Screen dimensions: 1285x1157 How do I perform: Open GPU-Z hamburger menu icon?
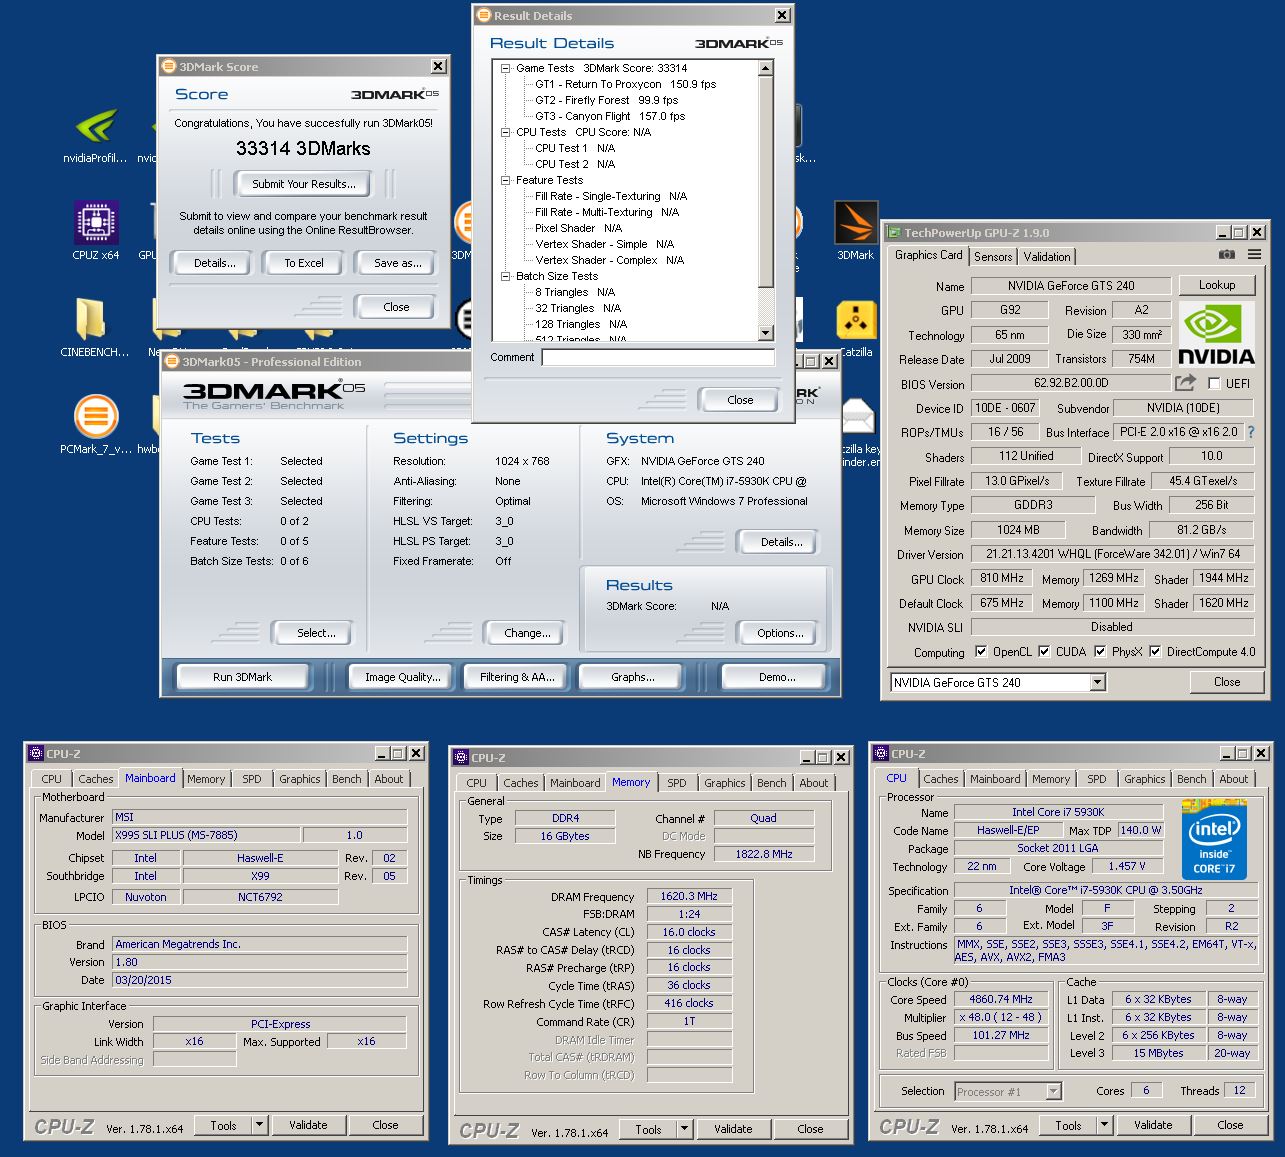point(1254,255)
